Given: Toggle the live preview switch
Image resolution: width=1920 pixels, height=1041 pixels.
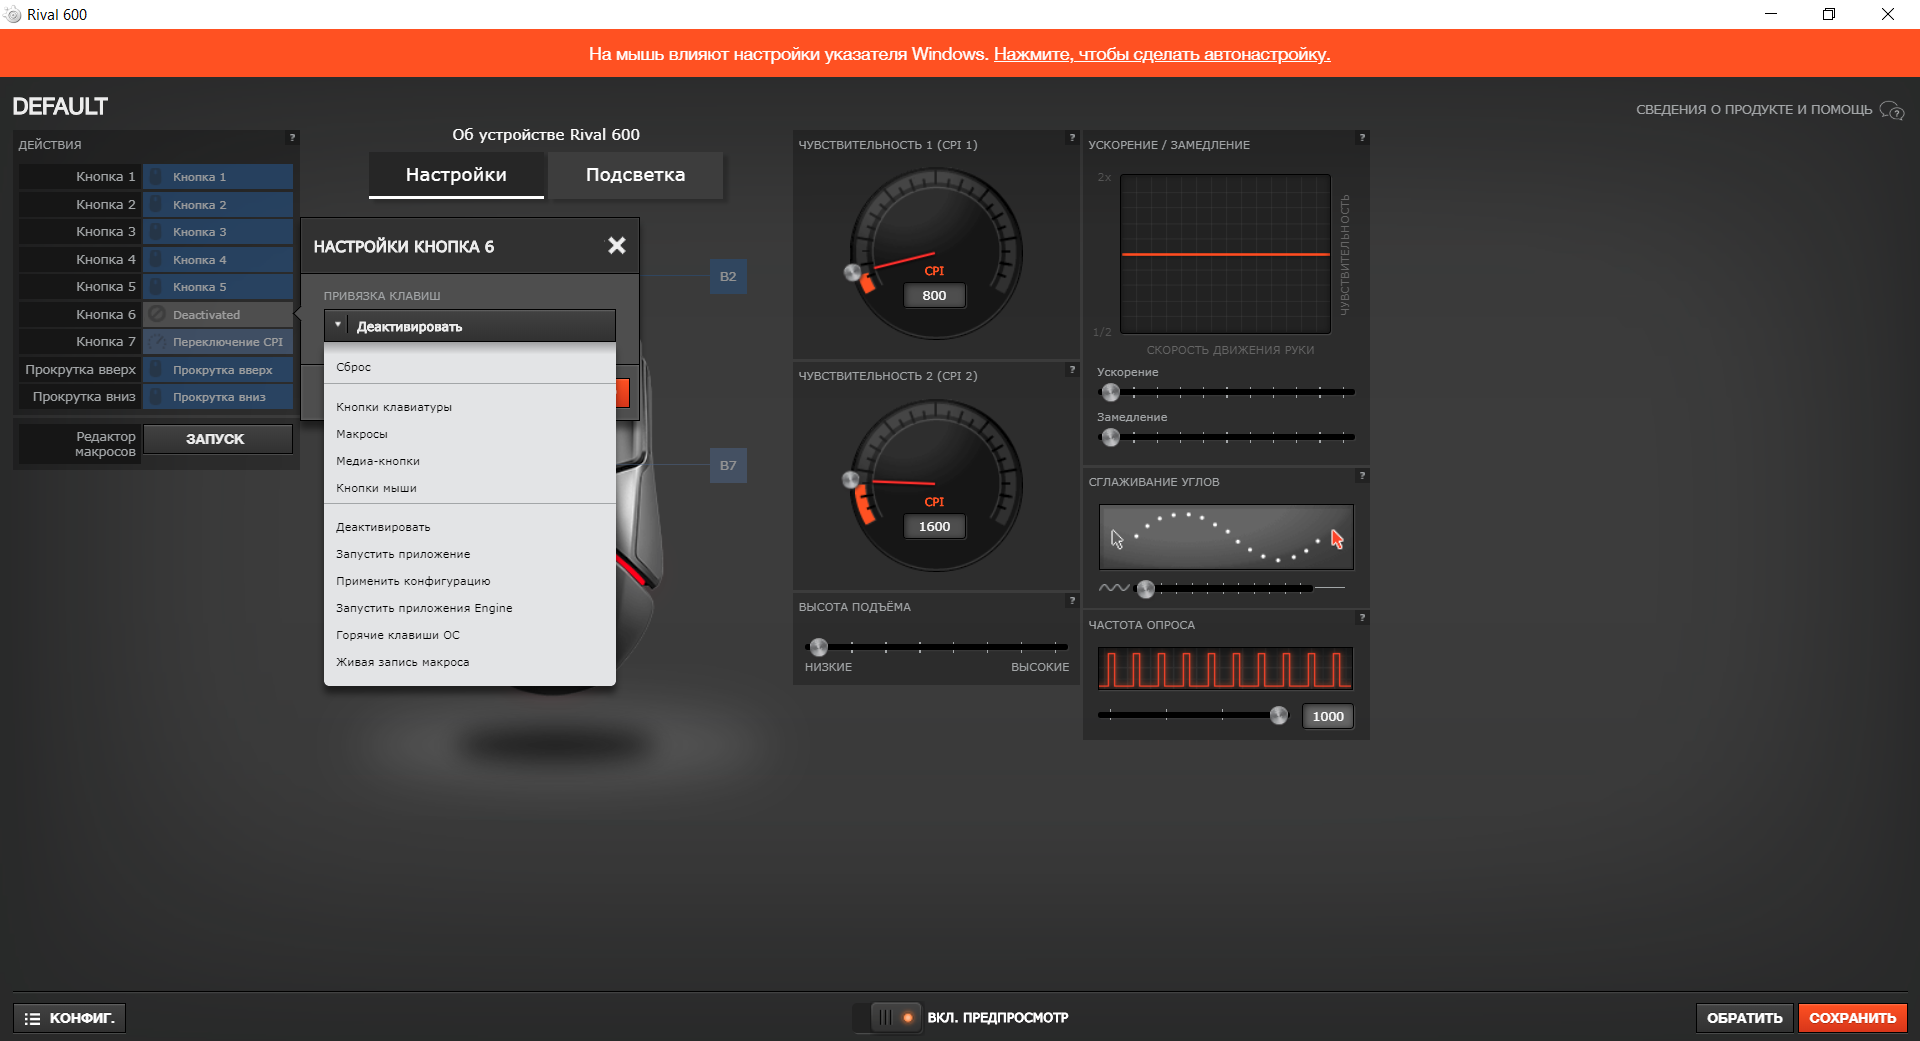Looking at the screenshot, I should coord(887,1018).
